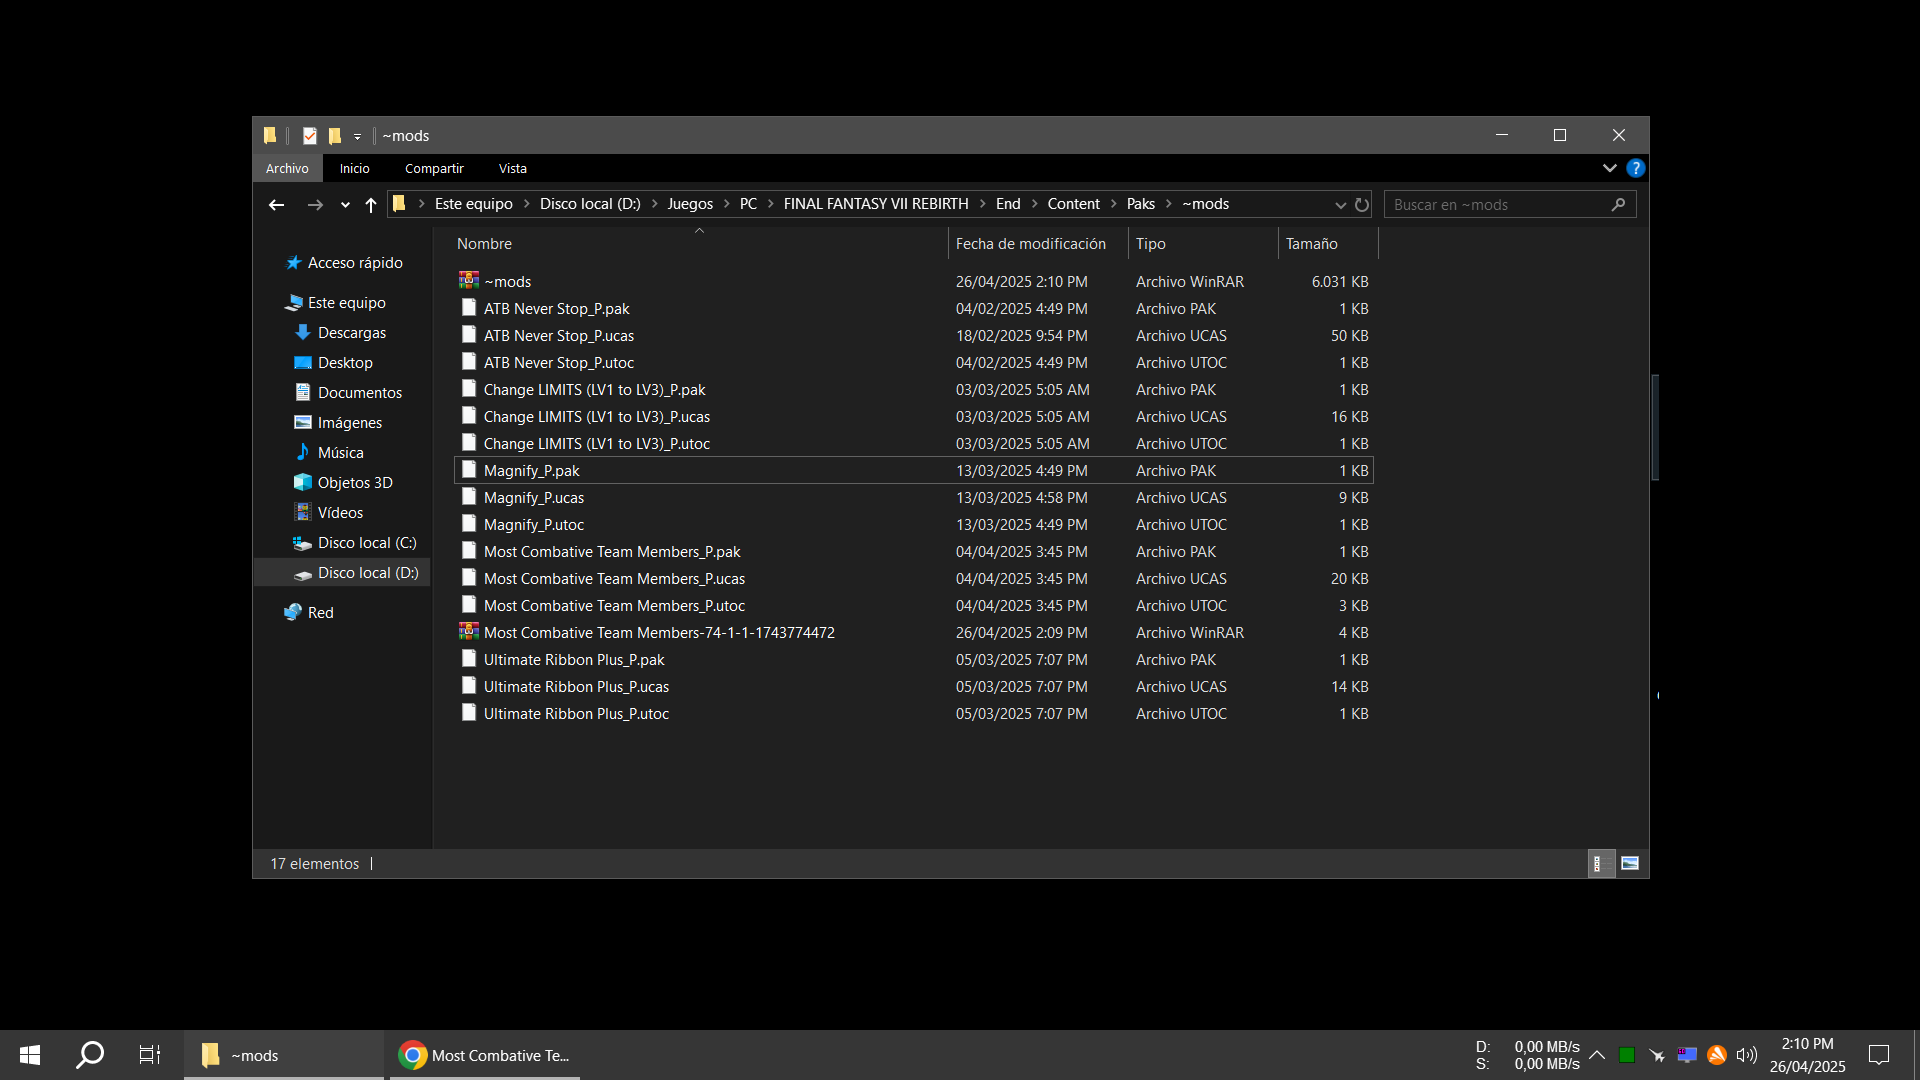The width and height of the screenshot is (1920, 1080).
Task: Open Chrome in the taskbar
Action: pos(485,1055)
